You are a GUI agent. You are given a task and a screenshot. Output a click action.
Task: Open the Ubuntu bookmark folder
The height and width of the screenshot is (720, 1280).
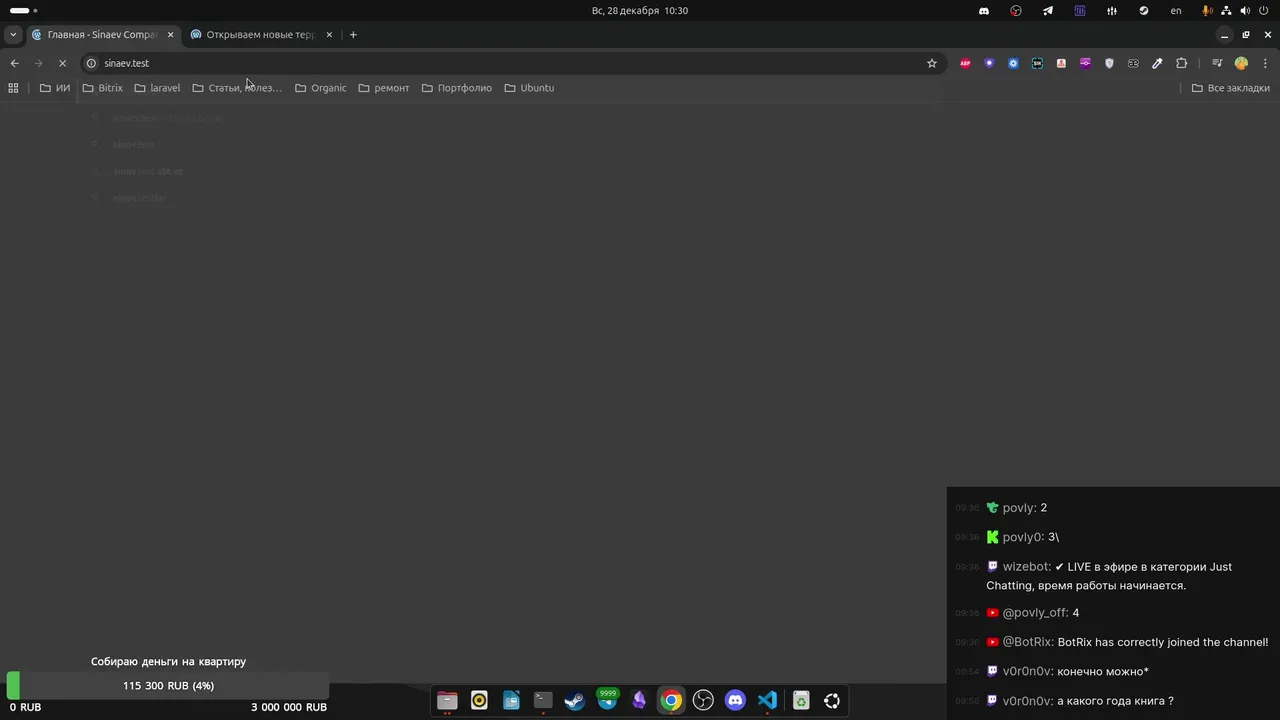[529, 88]
